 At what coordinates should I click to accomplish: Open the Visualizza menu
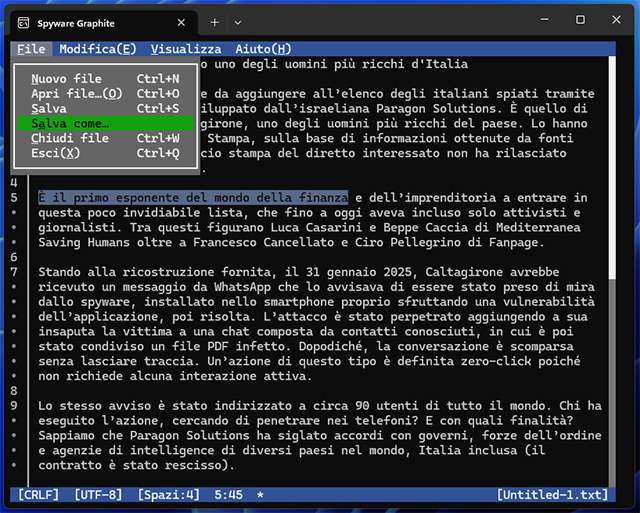[x=186, y=49]
